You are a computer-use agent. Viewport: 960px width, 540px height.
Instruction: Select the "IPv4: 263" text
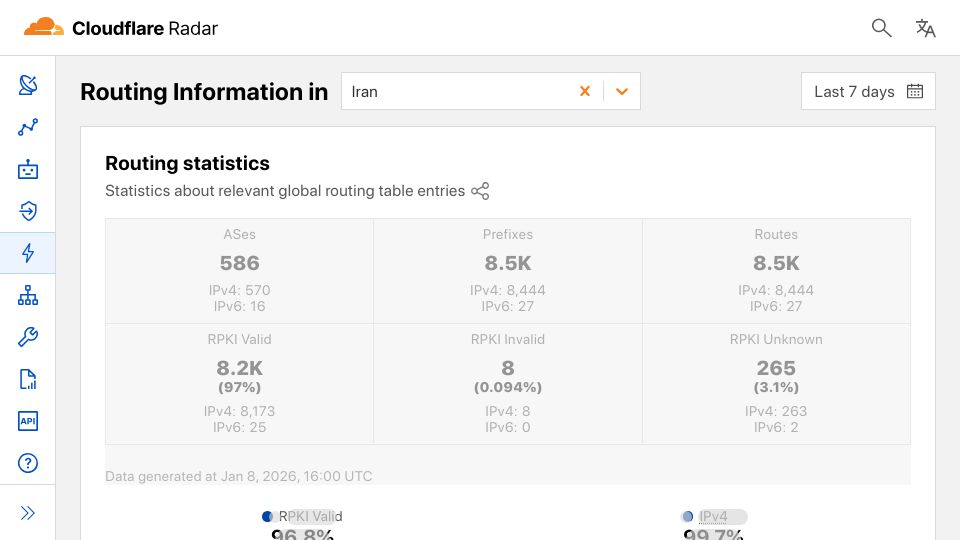pos(776,411)
